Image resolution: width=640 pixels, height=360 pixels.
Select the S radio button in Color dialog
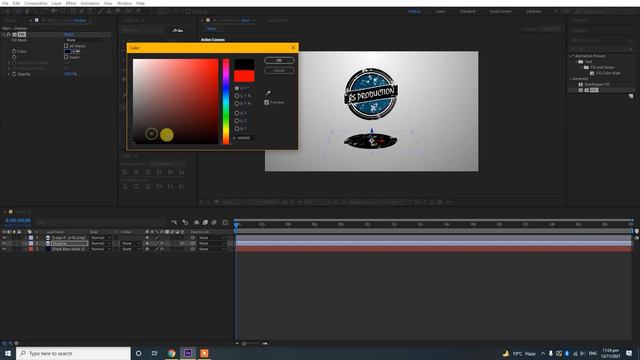pyautogui.click(x=237, y=96)
